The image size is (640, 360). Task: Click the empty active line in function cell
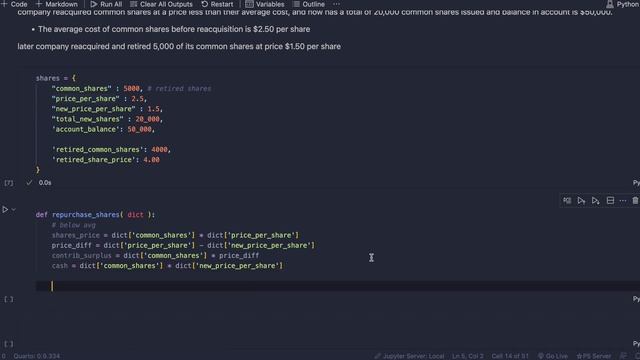pos(338,286)
